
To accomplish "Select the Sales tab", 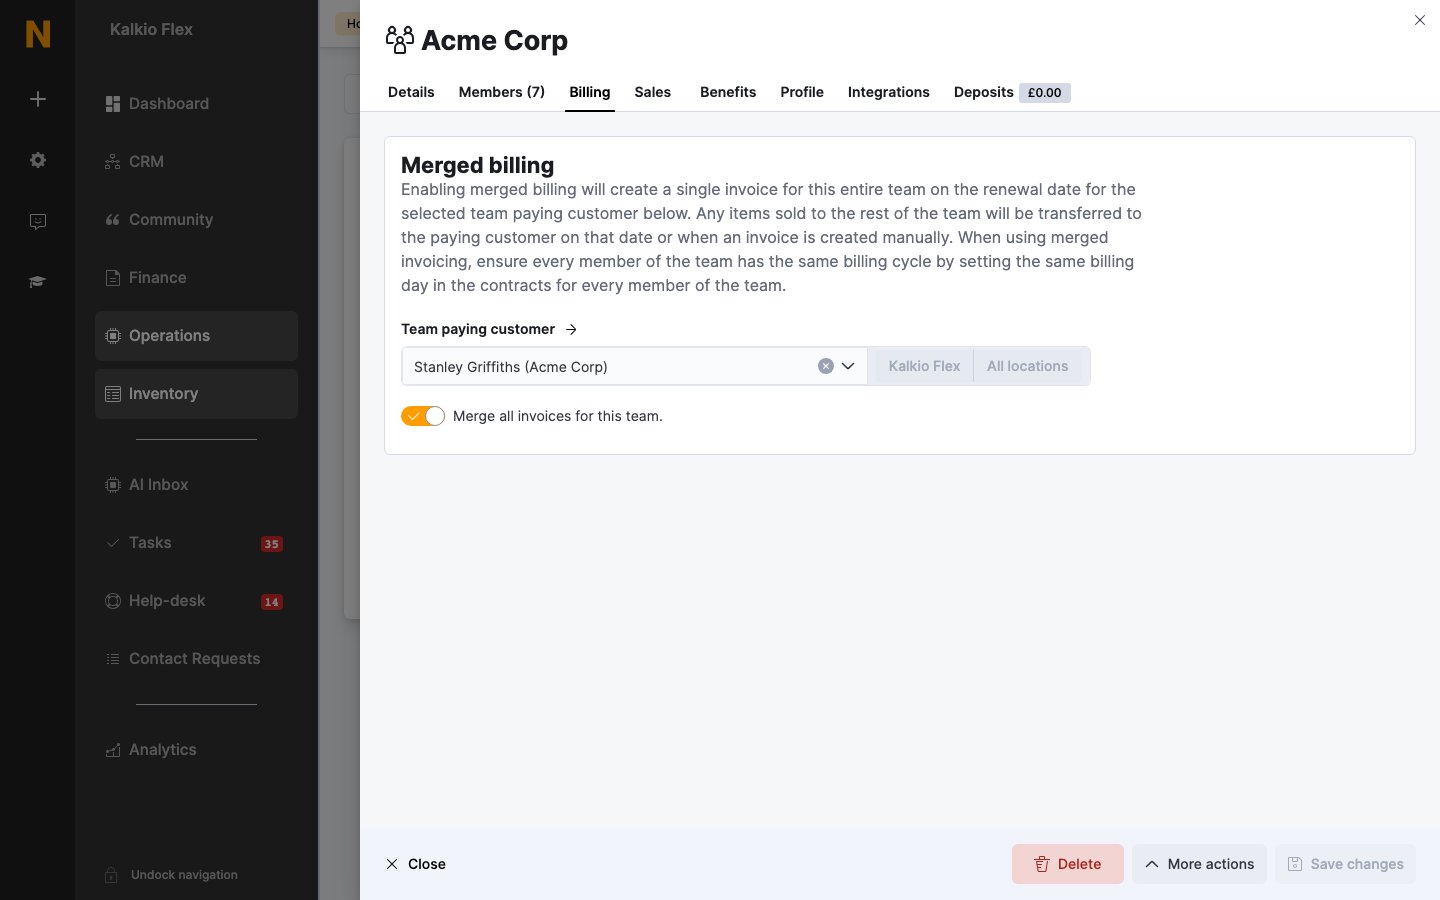I will pyautogui.click(x=653, y=92).
